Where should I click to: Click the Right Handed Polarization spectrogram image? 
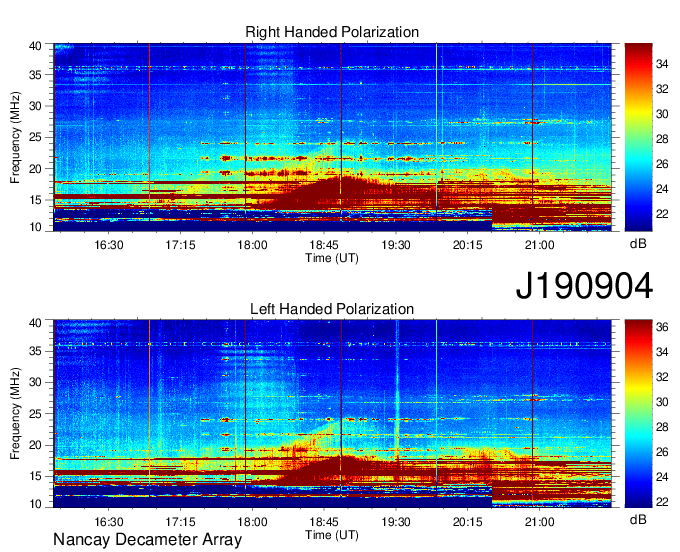(332, 137)
